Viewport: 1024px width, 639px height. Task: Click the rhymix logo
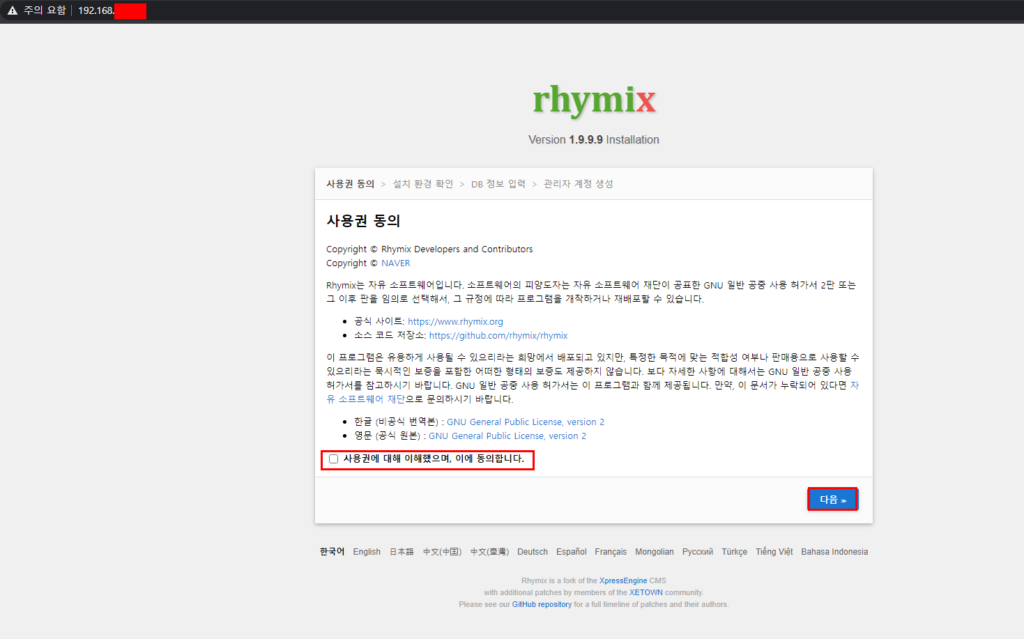(594, 101)
